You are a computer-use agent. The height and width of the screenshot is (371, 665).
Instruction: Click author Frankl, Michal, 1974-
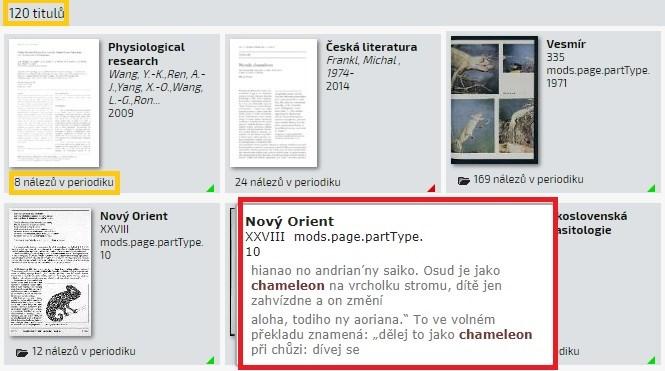coord(363,67)
